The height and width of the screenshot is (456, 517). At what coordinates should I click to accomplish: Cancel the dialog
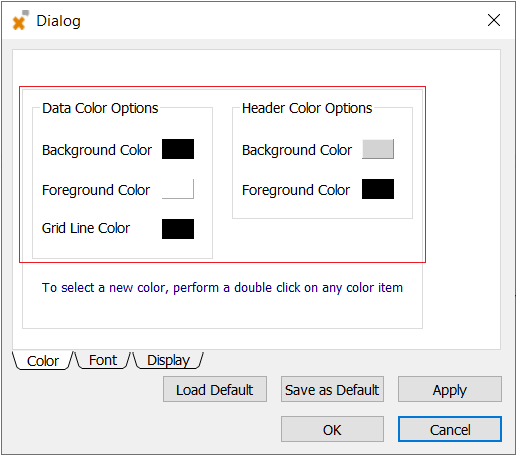pyautogui.click(x=450, y=429)
